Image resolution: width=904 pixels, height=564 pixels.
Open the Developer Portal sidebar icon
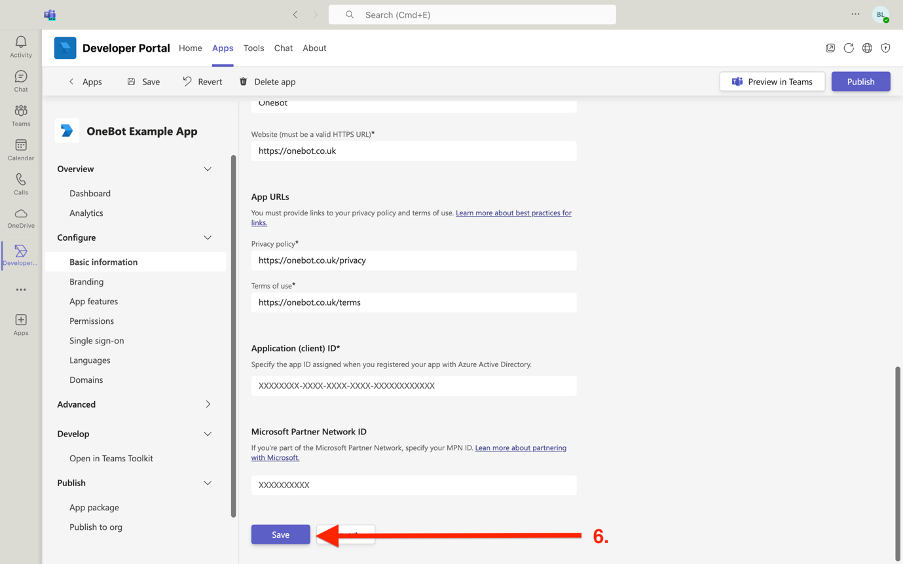click(x=21, y=254)
